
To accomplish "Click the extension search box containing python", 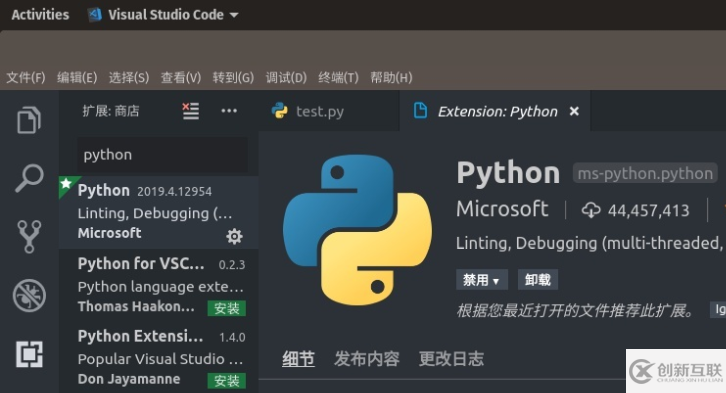I will point(162,155).
